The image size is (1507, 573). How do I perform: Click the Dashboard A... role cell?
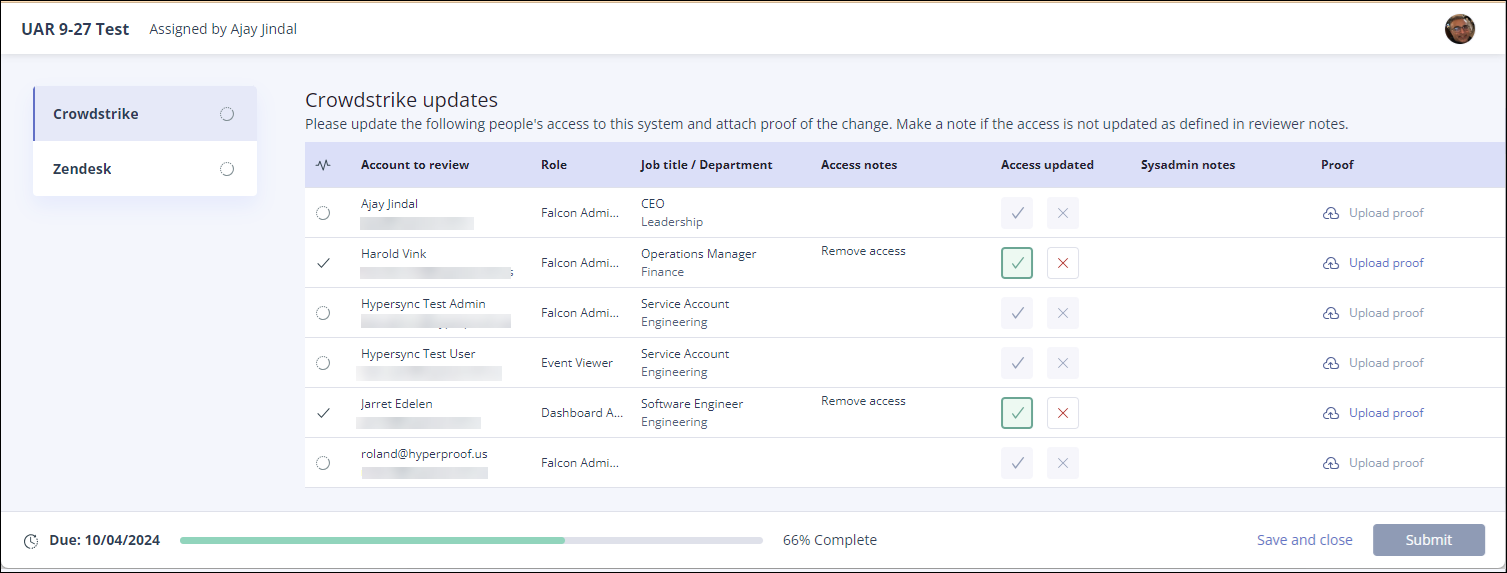582,413
